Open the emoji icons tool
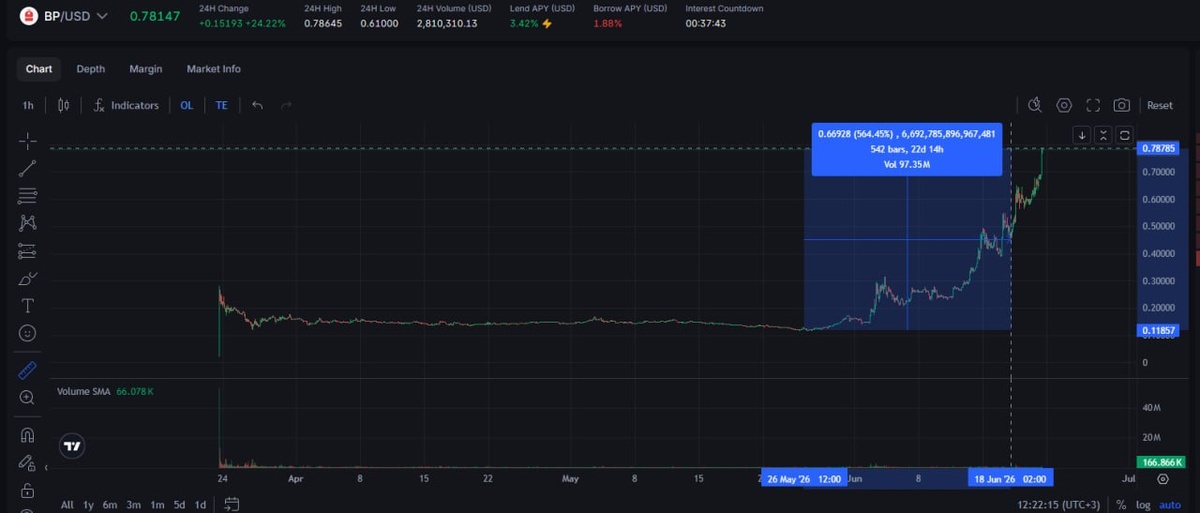The width and height of the screenshot is (1200, 513). (x=27, y=332)
